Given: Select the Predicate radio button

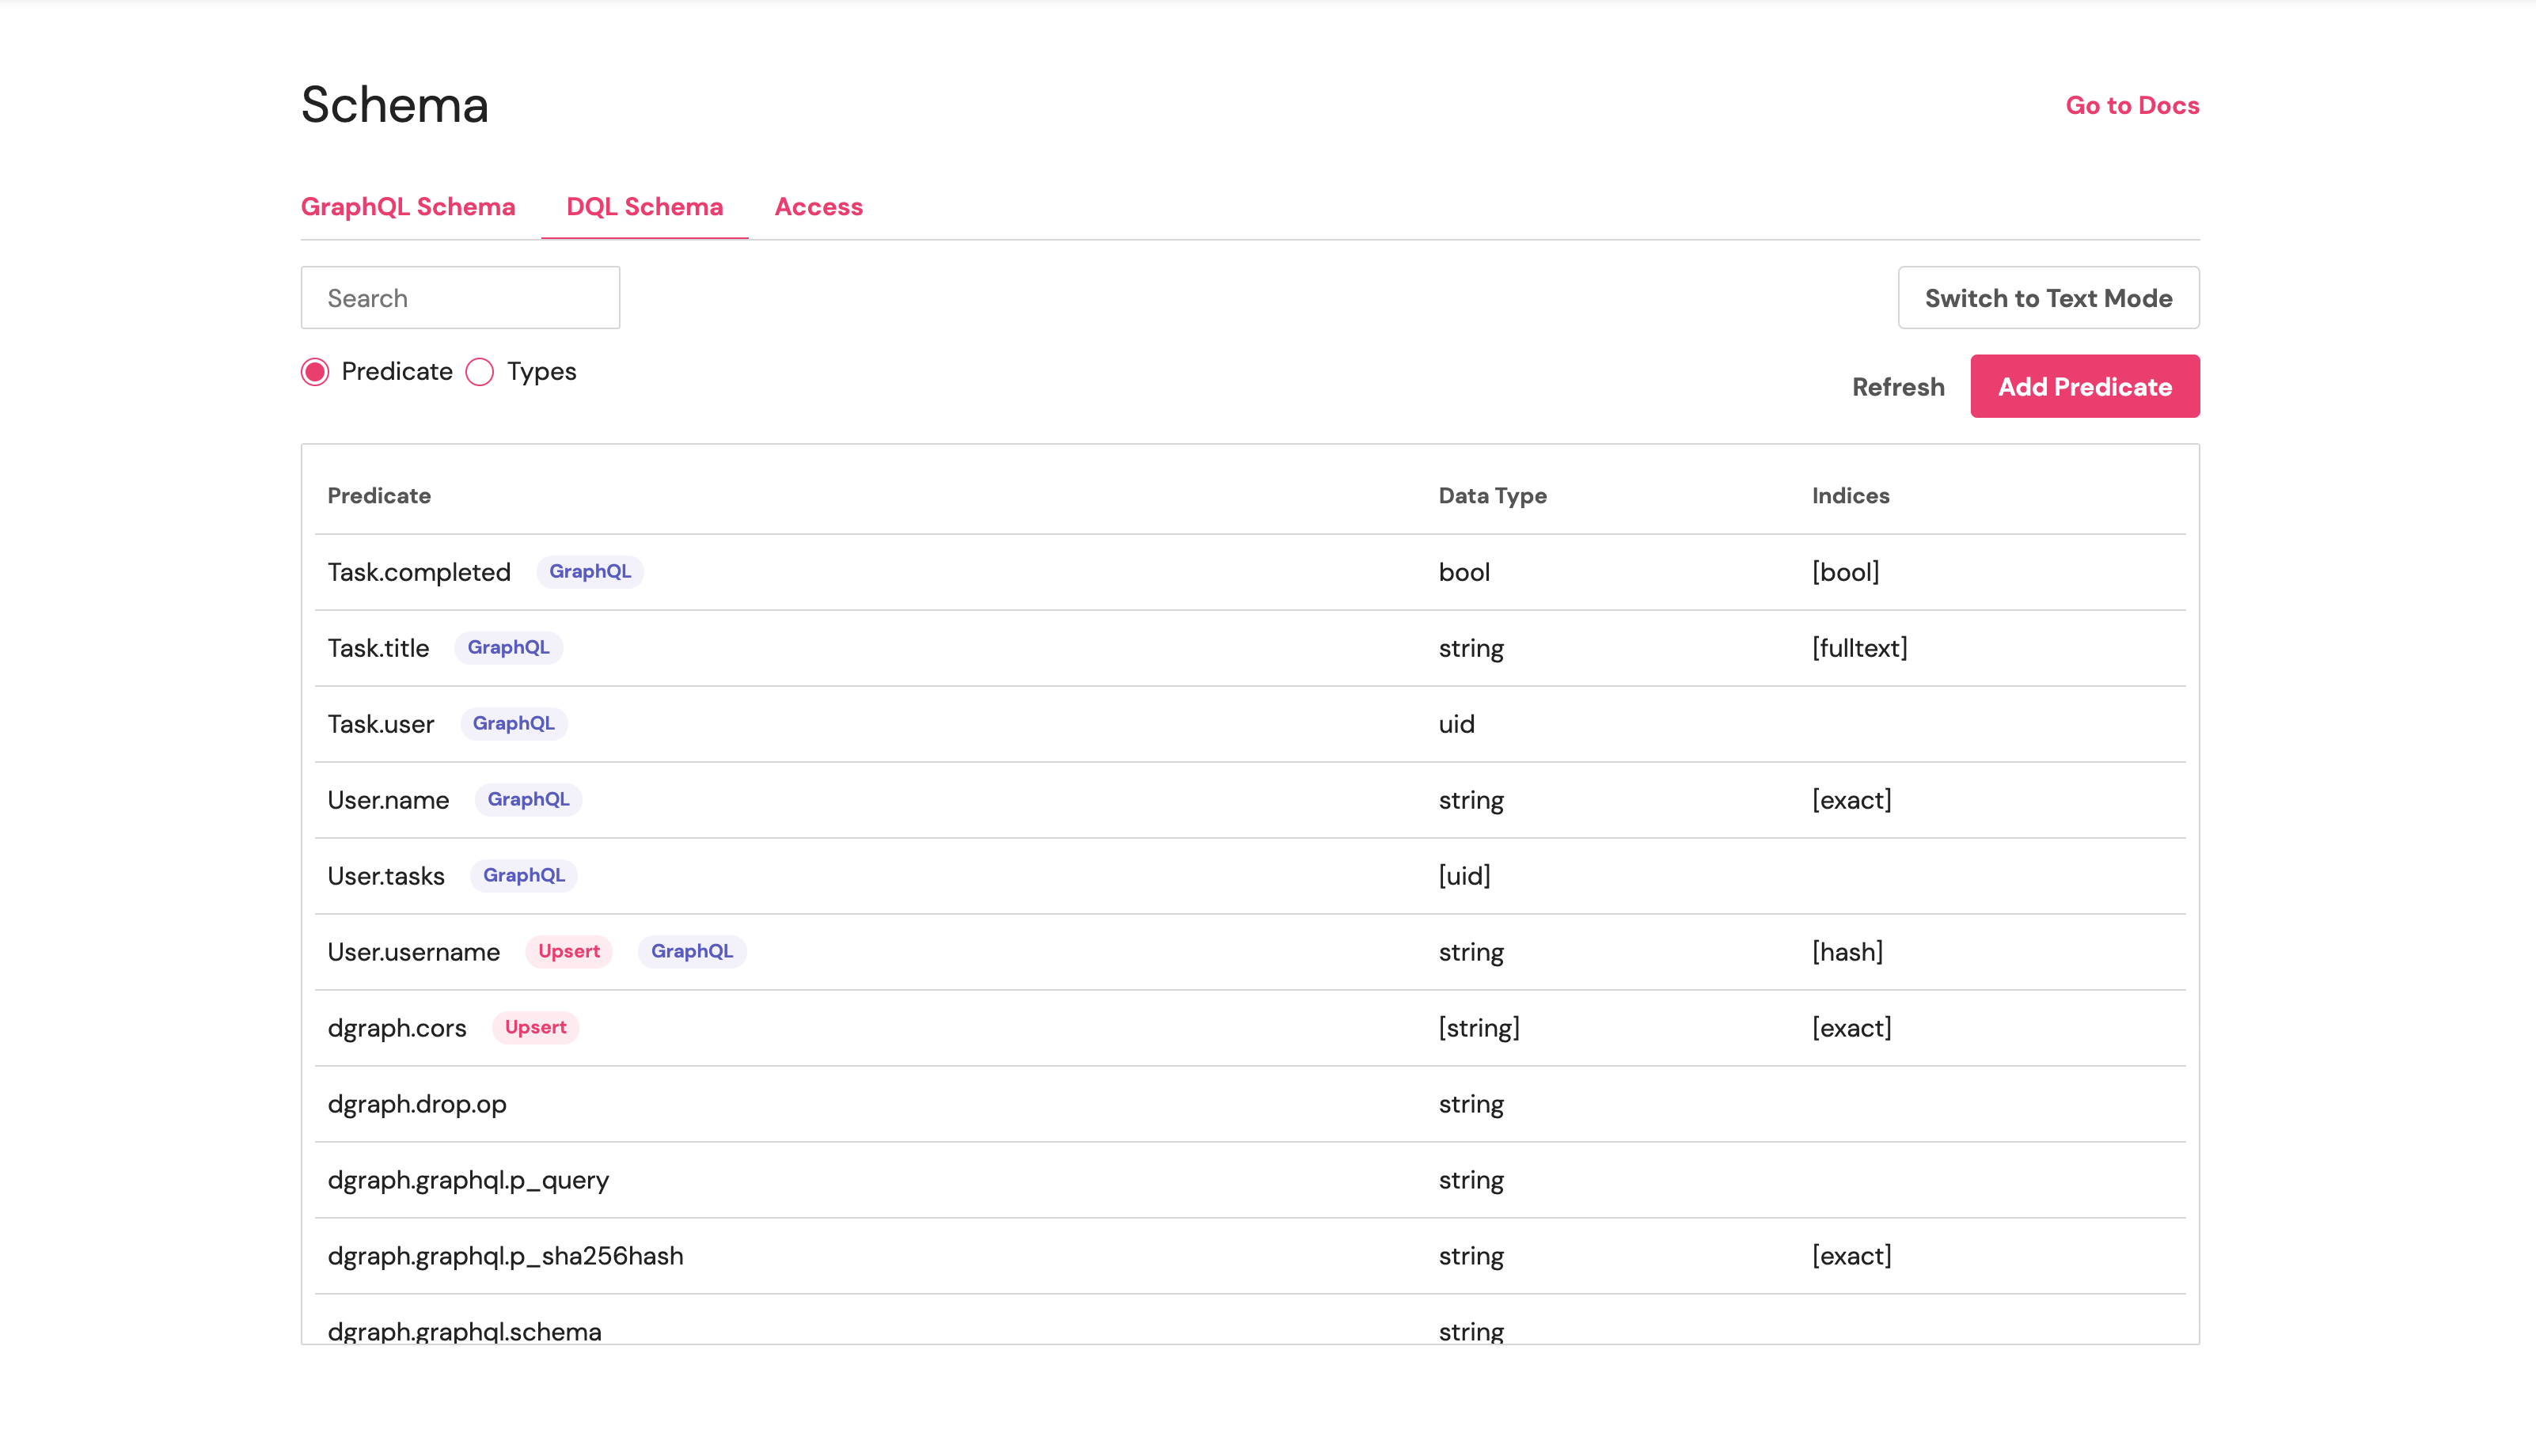Looking at the screenshot, I should pyautogui.click(x=315, y=372).
